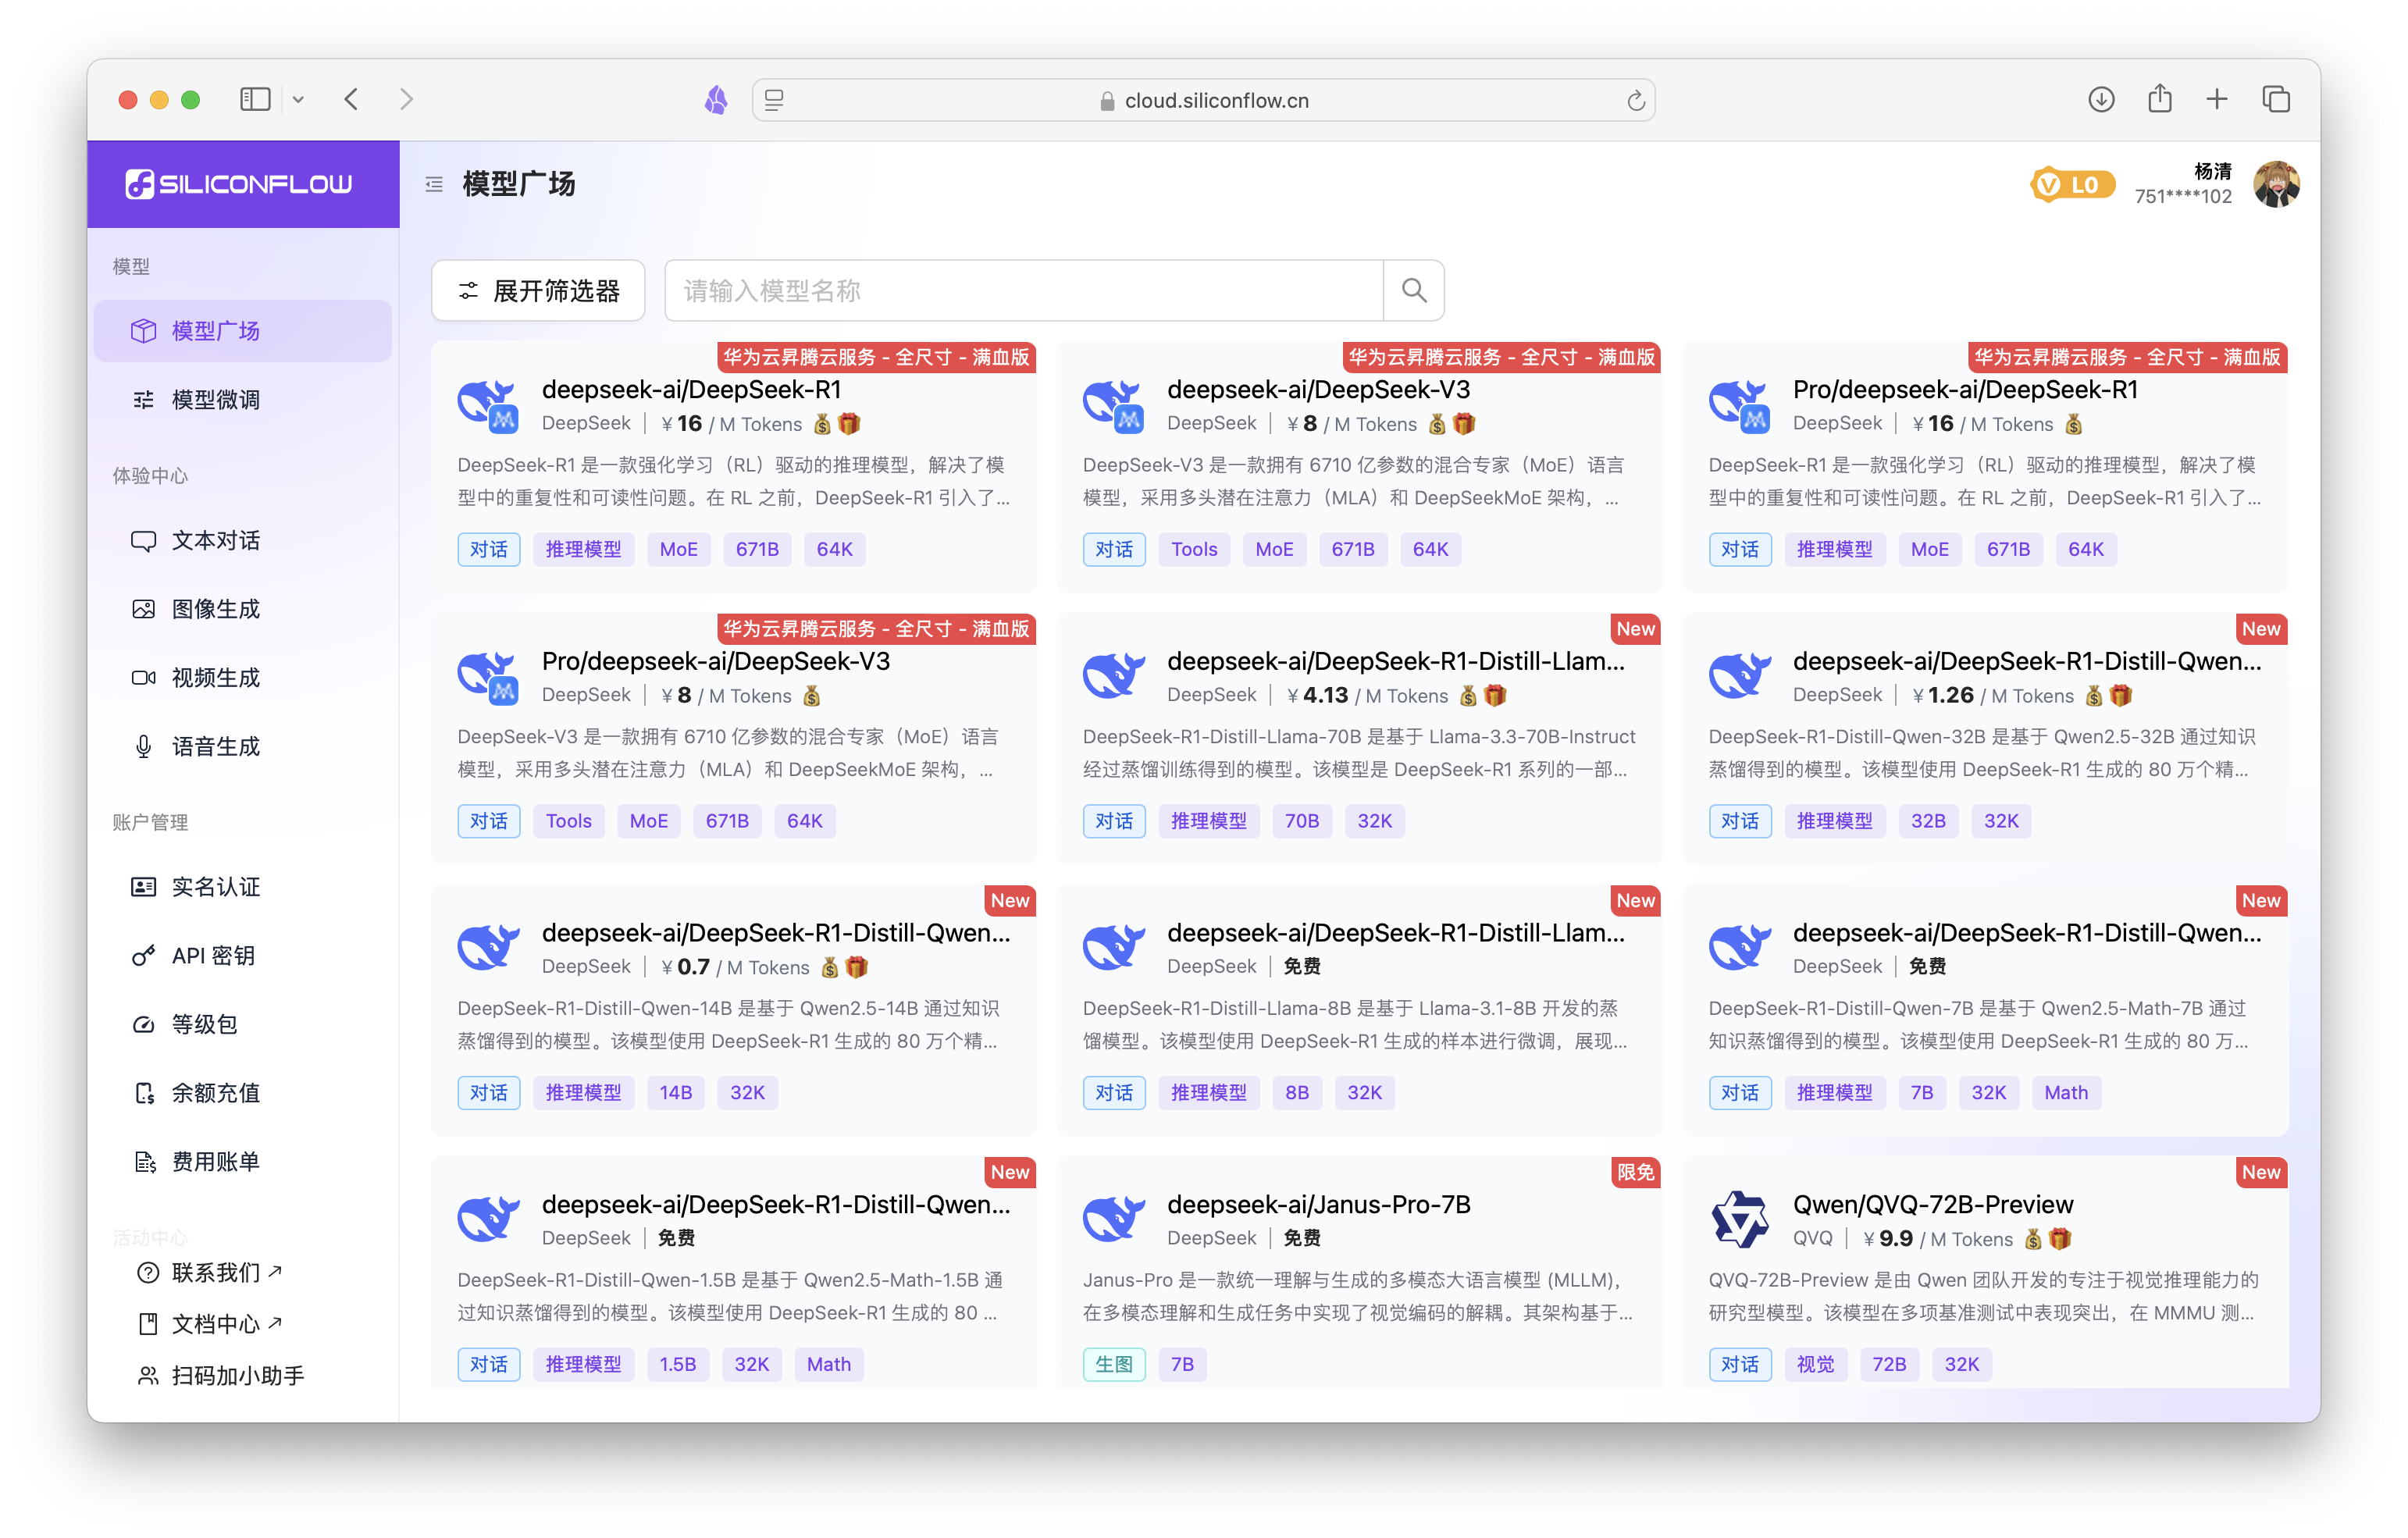Select 模型广场 in the sidebar
The image size is (2408, 1538).
click(x=243, y=331)
